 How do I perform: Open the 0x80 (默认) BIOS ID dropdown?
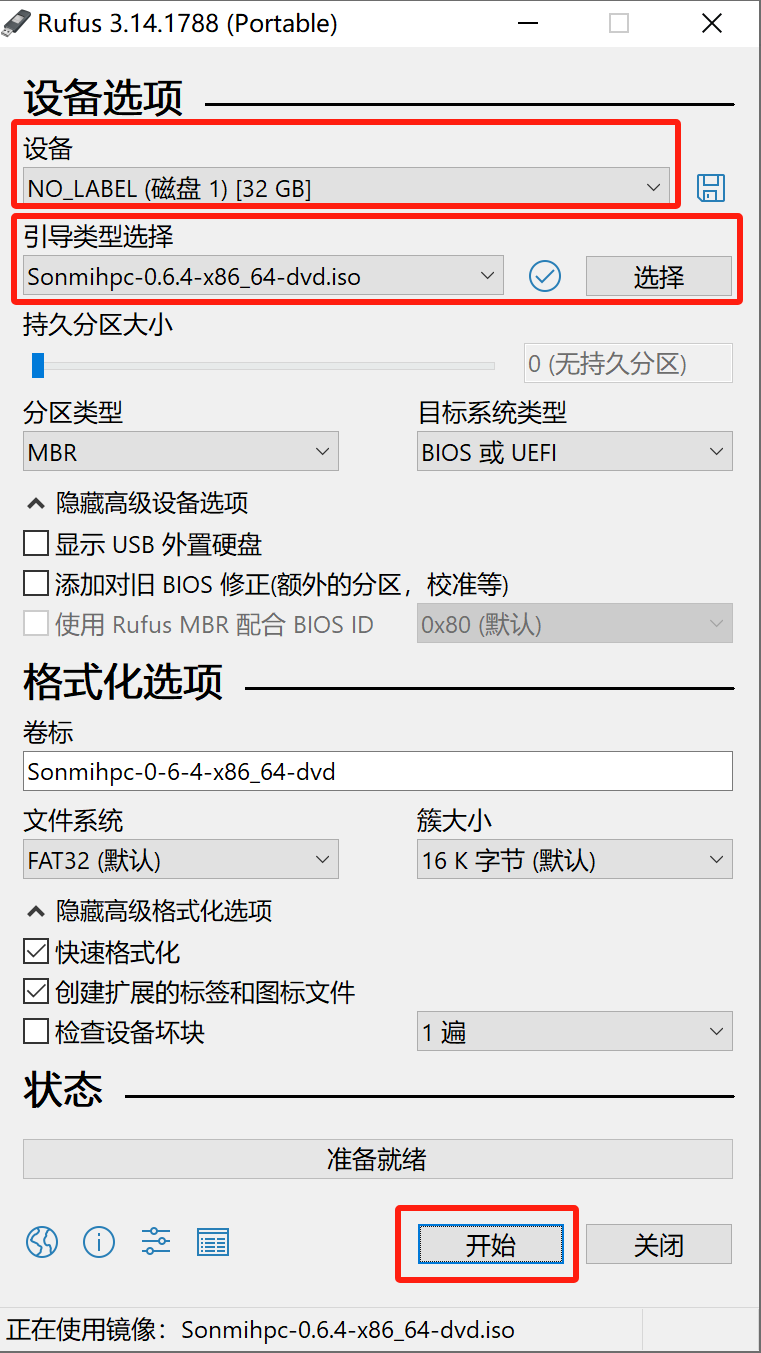tap(575, 624)
